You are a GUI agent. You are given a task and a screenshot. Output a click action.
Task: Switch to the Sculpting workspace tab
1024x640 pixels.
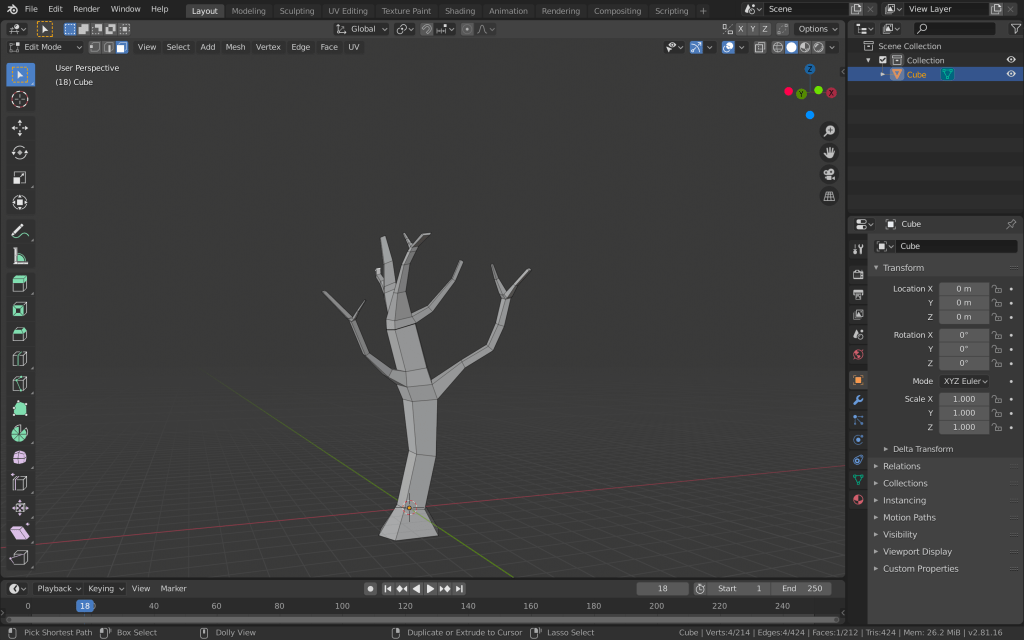296,11
